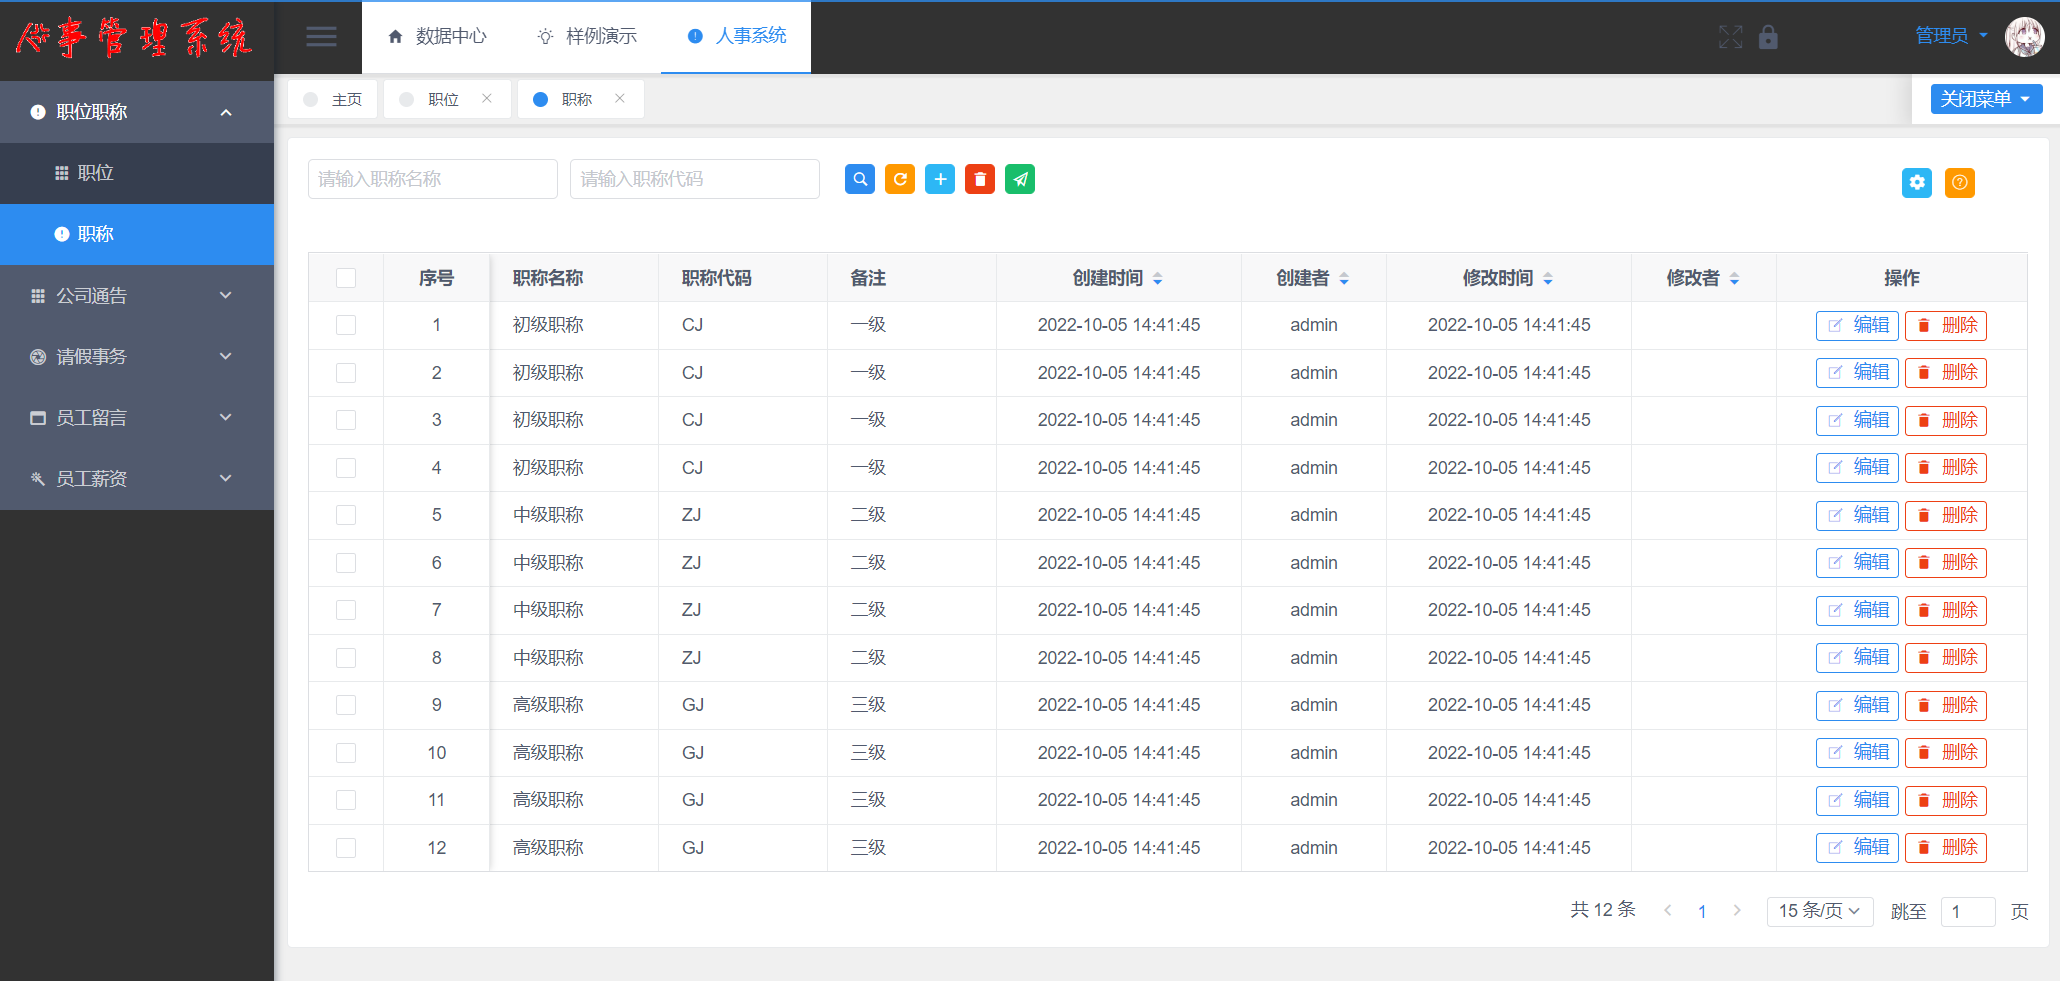Toggle the hamburger sidebar collapse icon
This screenshot has width=2060, height=981.
(x=321, y=37)
